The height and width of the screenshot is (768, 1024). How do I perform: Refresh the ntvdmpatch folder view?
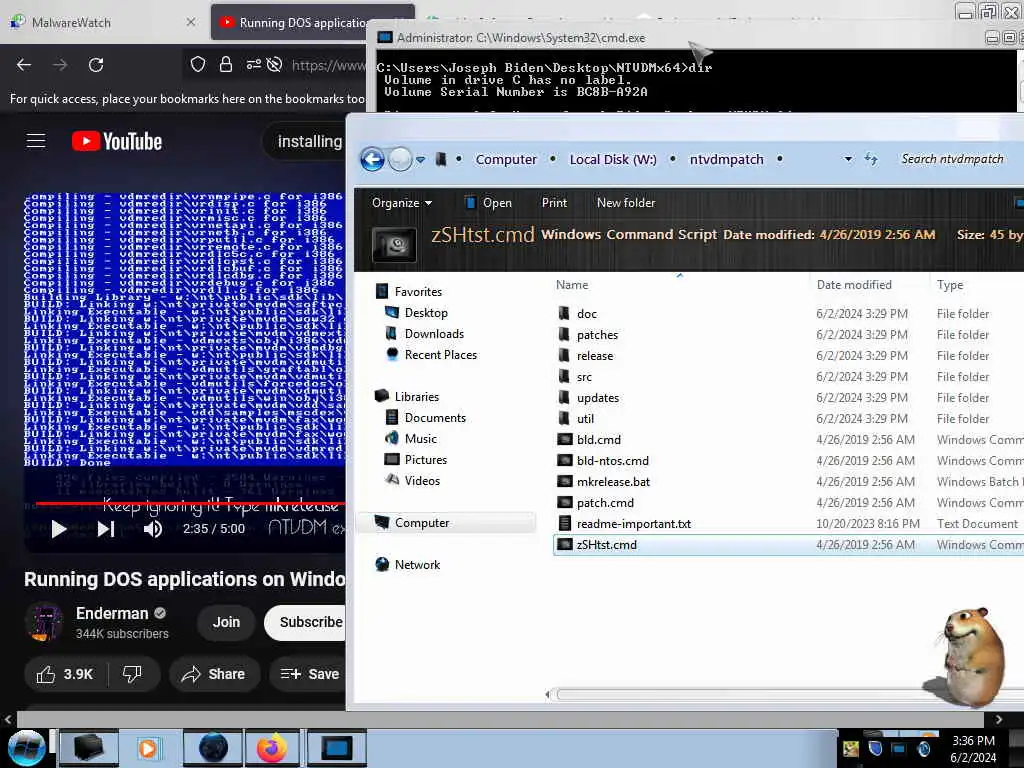(x=871, y=159)
